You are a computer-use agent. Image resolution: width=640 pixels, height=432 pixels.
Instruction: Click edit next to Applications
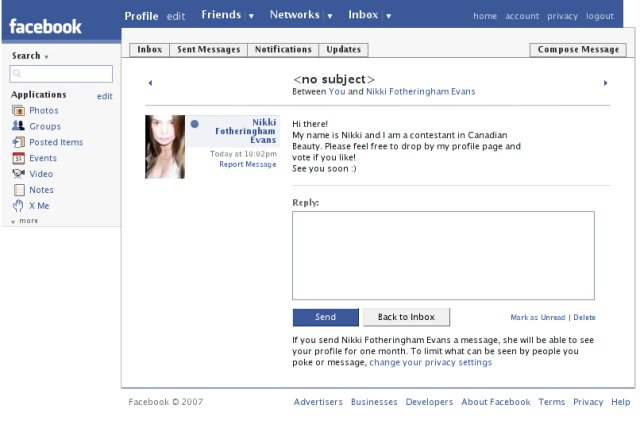(x=104, y=96)
